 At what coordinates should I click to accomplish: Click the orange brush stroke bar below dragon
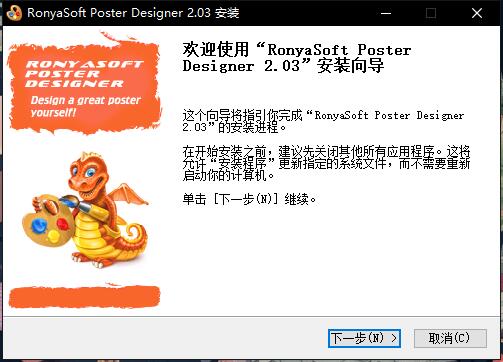tap(84, 297)
